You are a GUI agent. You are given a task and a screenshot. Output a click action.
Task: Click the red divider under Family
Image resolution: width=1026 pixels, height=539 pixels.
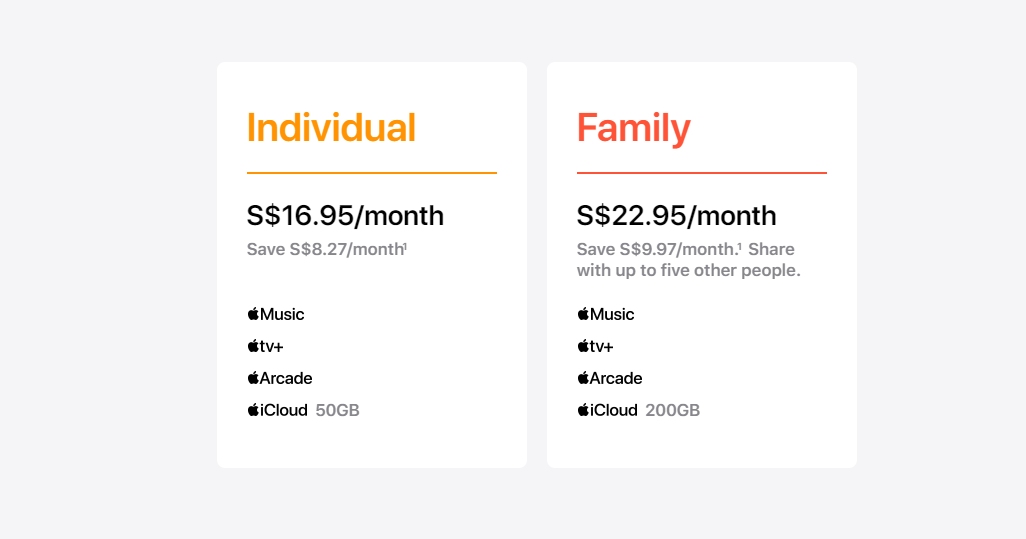tap(702, 173)
